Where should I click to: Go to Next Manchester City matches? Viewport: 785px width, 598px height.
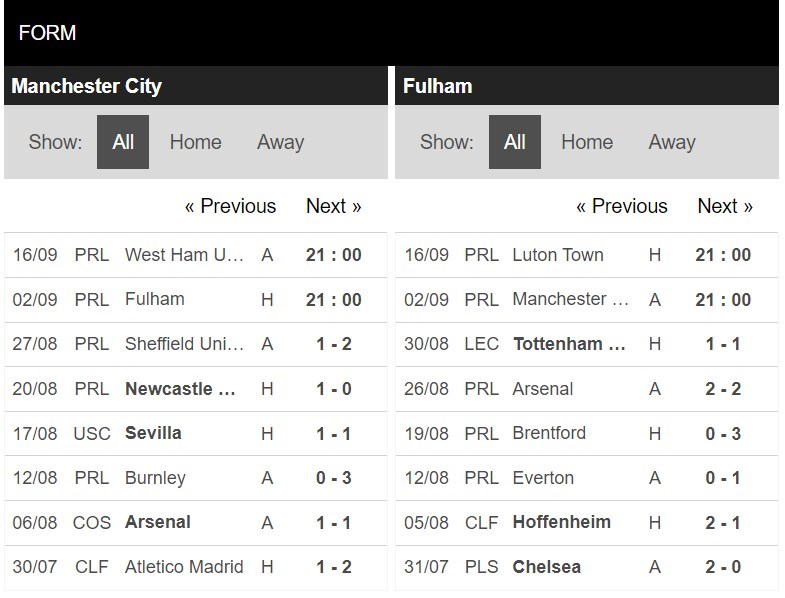pos(333,206)
